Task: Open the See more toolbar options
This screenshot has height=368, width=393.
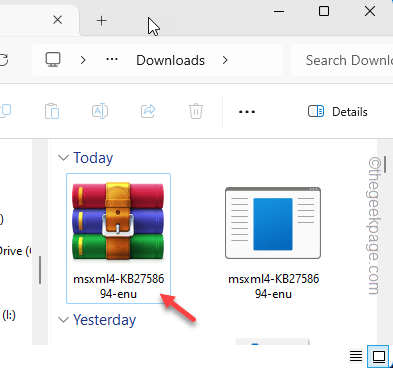Action: [x=247, y=112]
